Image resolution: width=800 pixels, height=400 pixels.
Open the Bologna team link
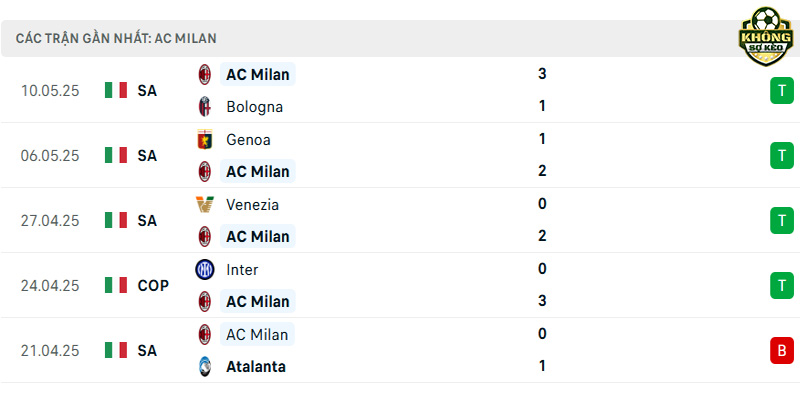pos(254,107)
